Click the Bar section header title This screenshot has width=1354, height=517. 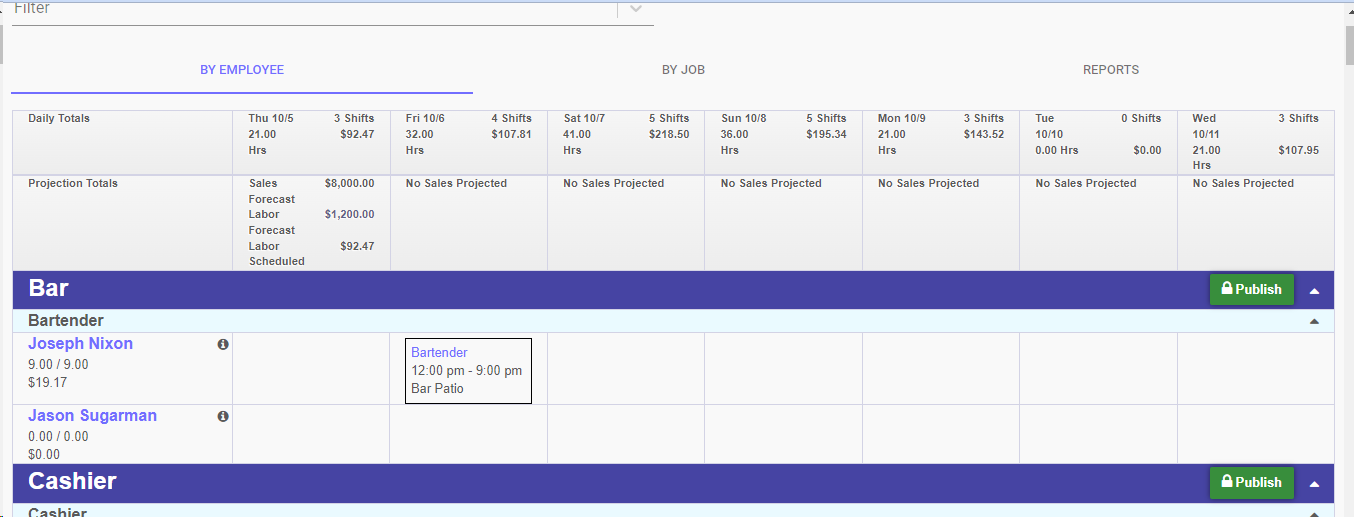click(x=48, y=288)
